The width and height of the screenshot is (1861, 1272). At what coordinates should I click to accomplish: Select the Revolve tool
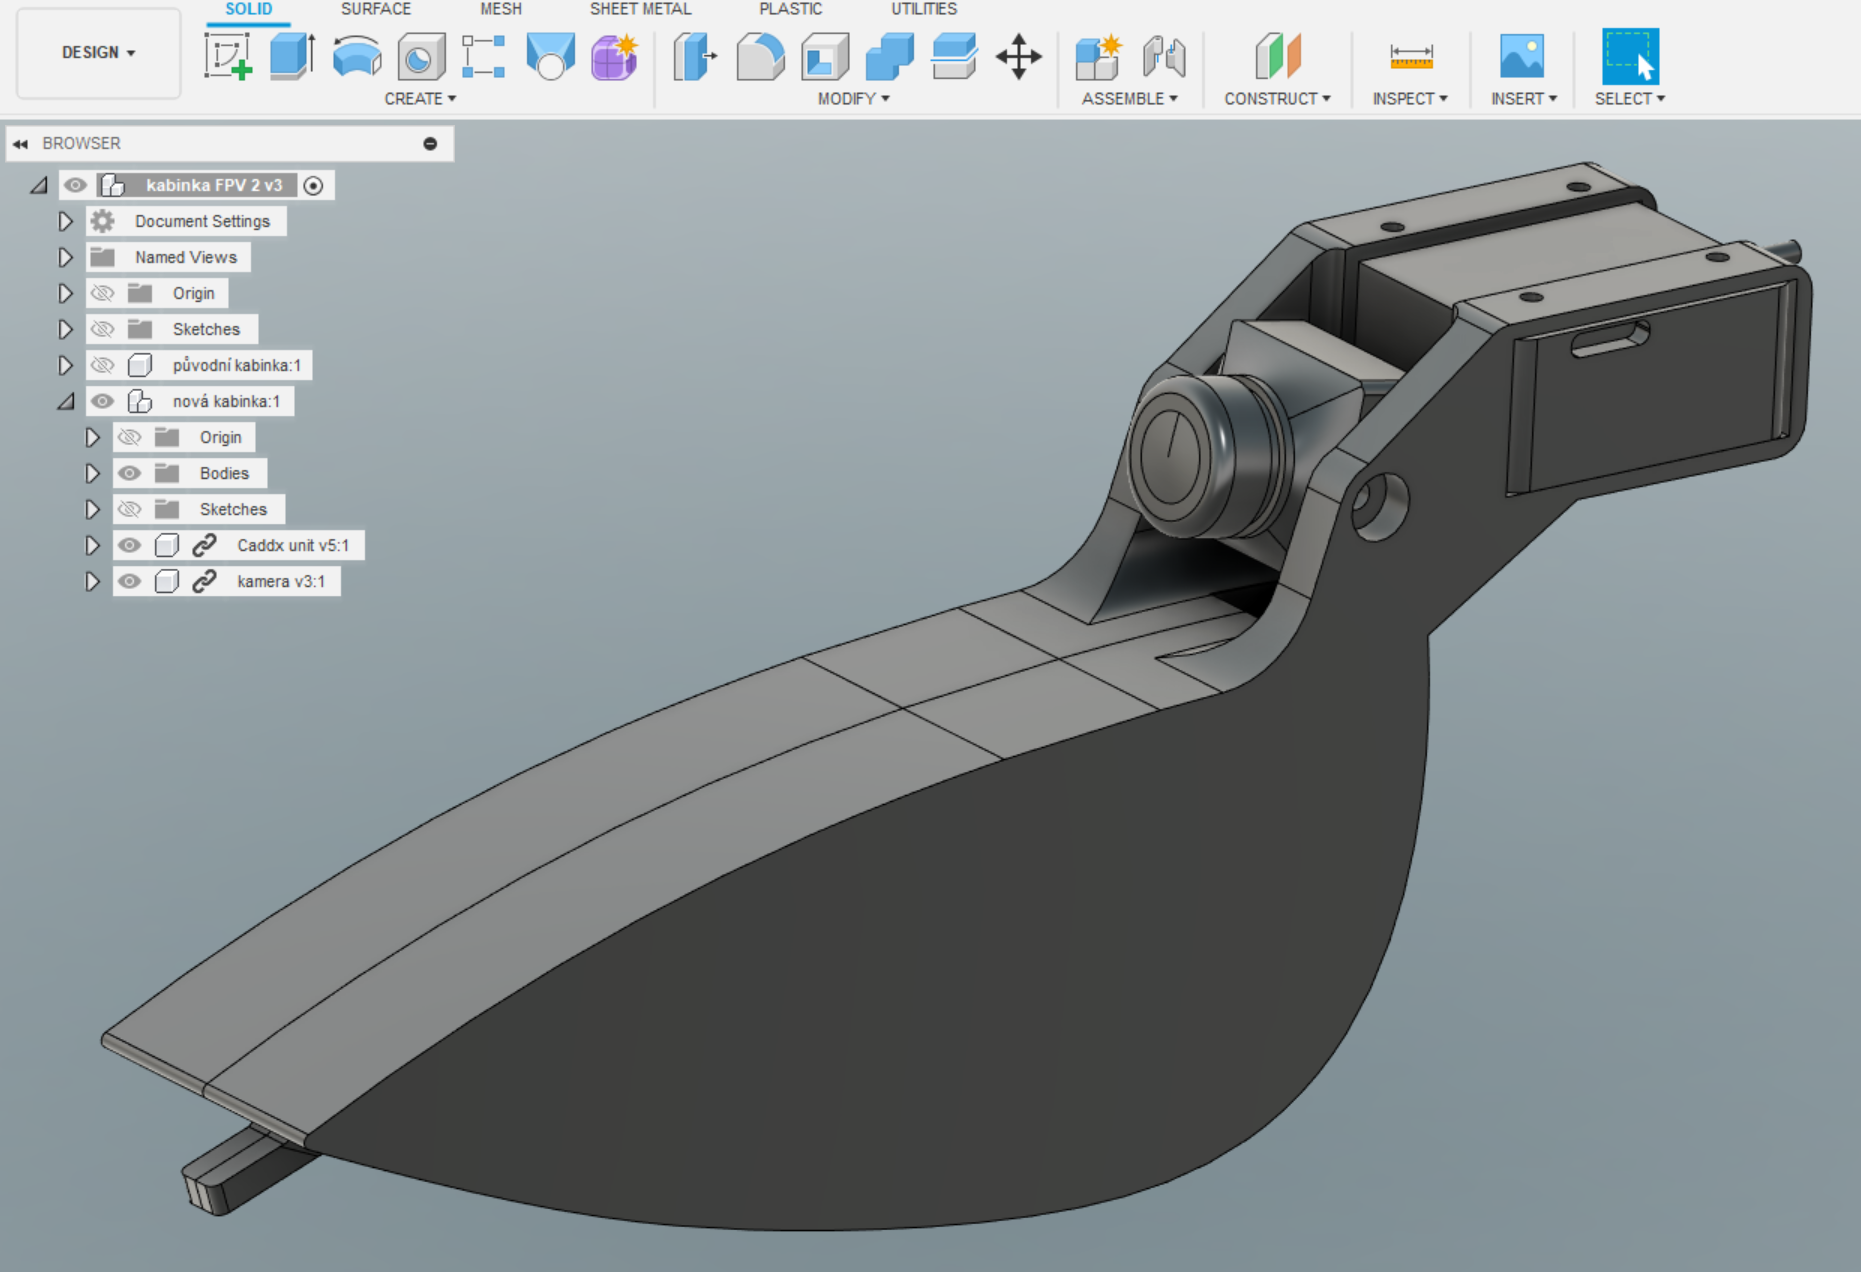pos(356,56)
